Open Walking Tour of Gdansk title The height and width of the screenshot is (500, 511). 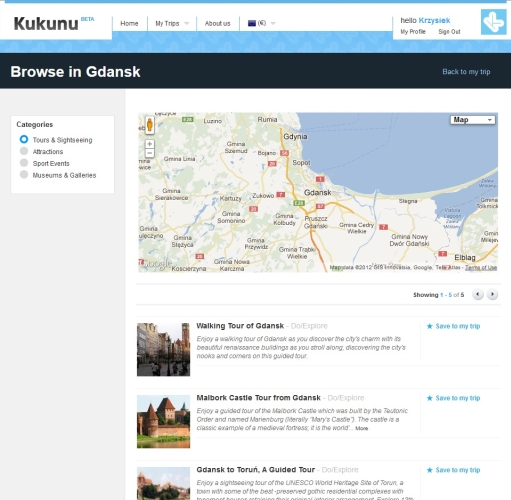pyautogui.click(x=240, y=326)
